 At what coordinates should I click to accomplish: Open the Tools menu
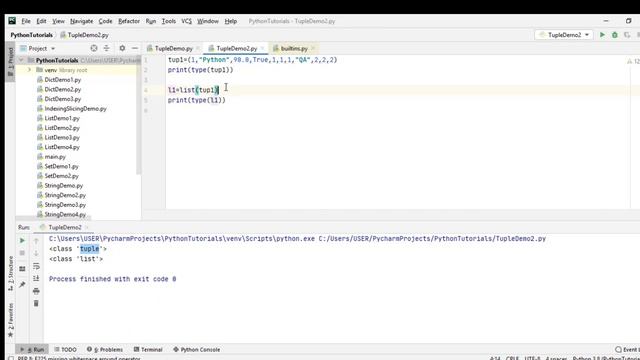(169, 21)
